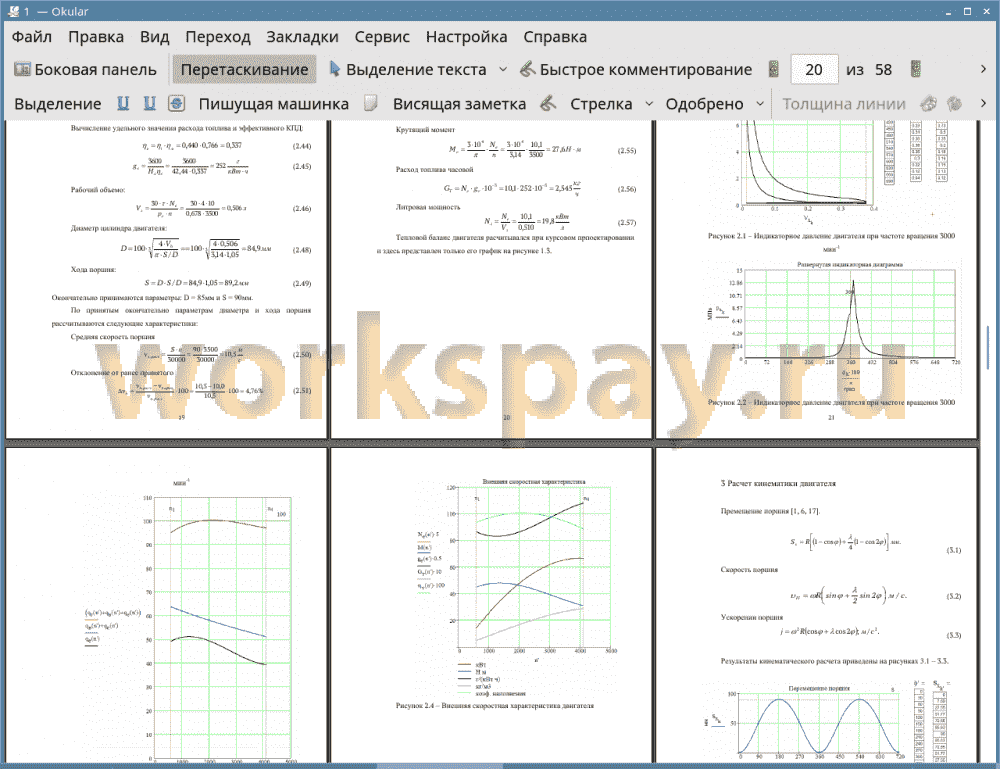The image size is (1000, 769).
Task: Open the Стрелка dropdown arrow
Action: point(649,104)
